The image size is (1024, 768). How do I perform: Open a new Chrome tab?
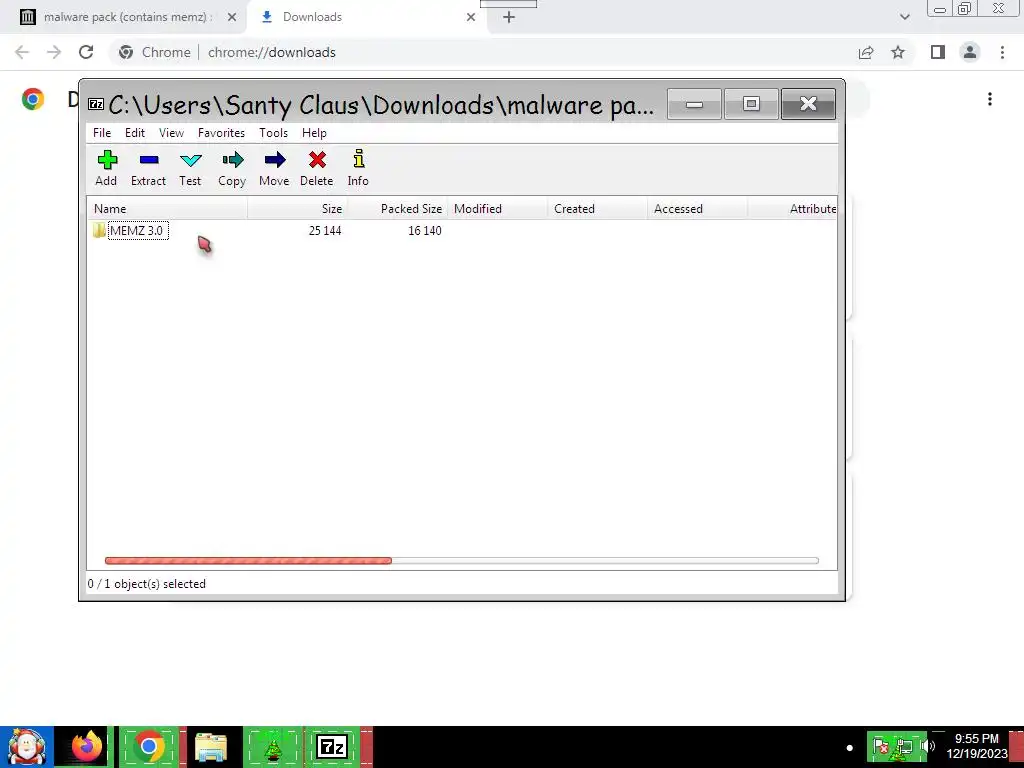pos(509,17)
